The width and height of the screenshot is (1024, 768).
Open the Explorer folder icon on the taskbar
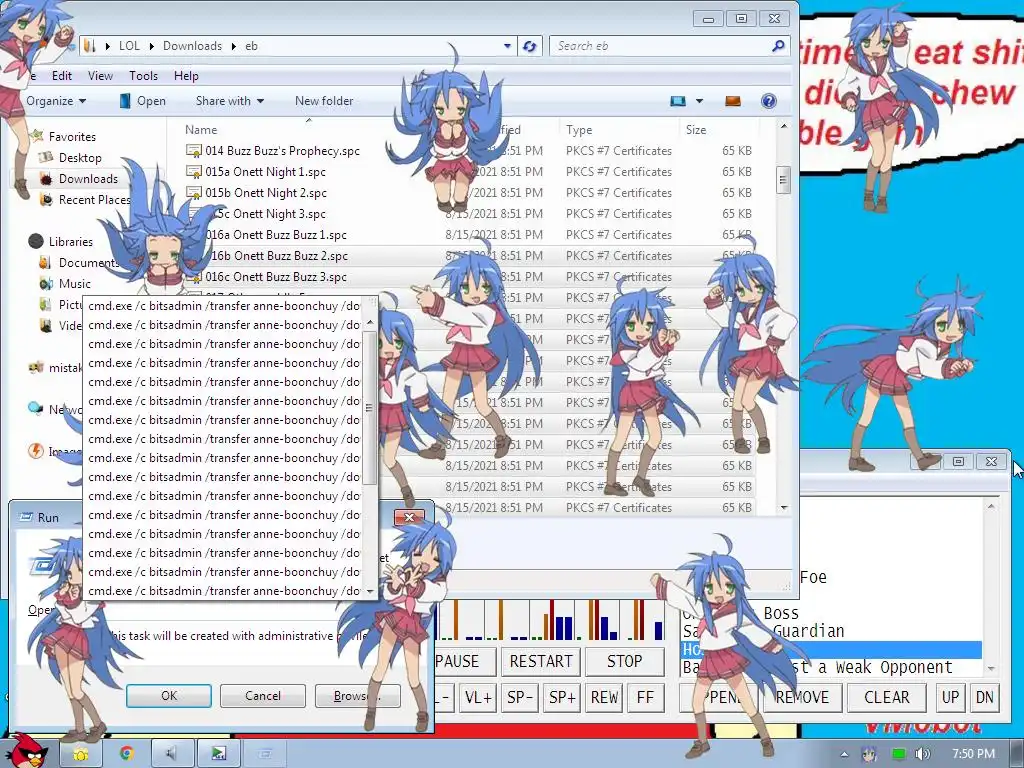point(80,754)
